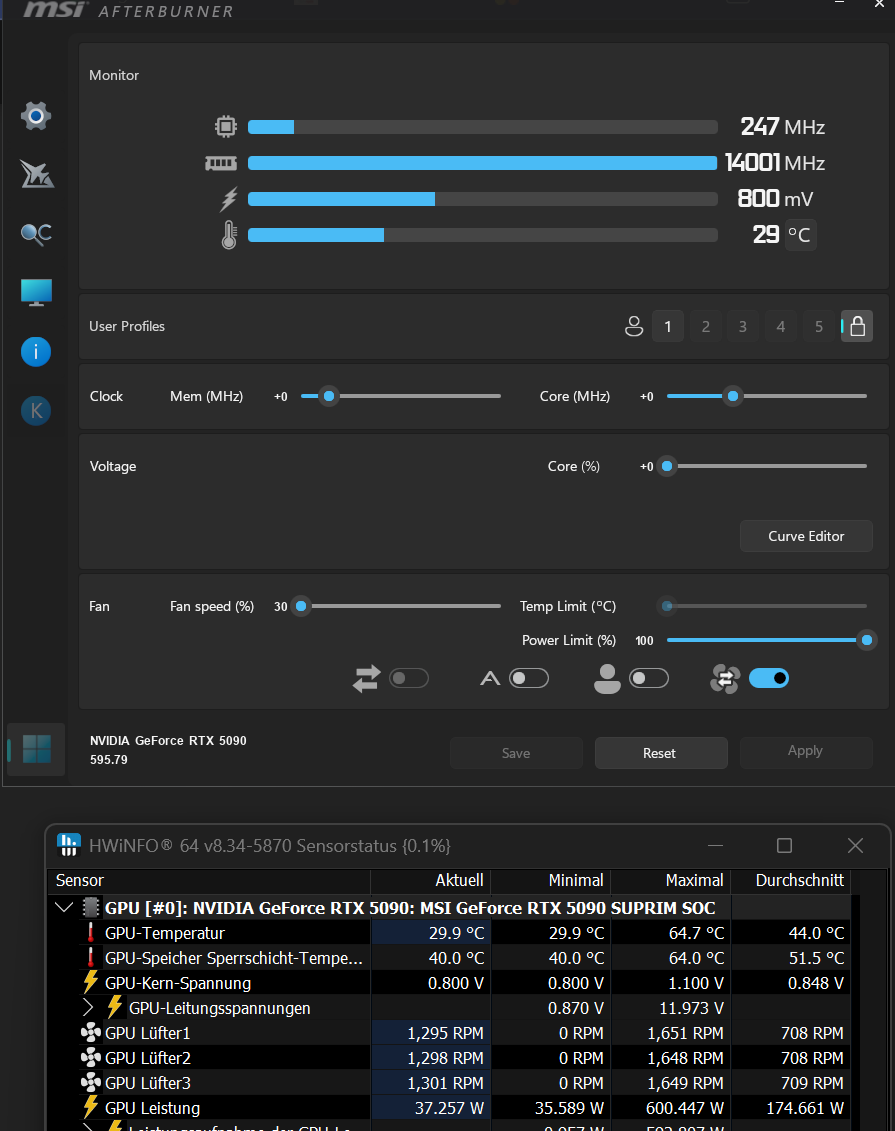Click the Apply button

coord(806,752)
